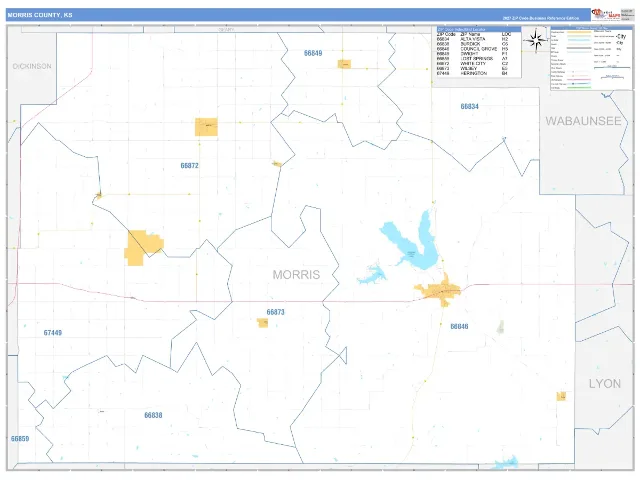This screenshot has width=640, height=480.
Task: Click the White City orange square in 66872
Action: (x=206, y=127)
